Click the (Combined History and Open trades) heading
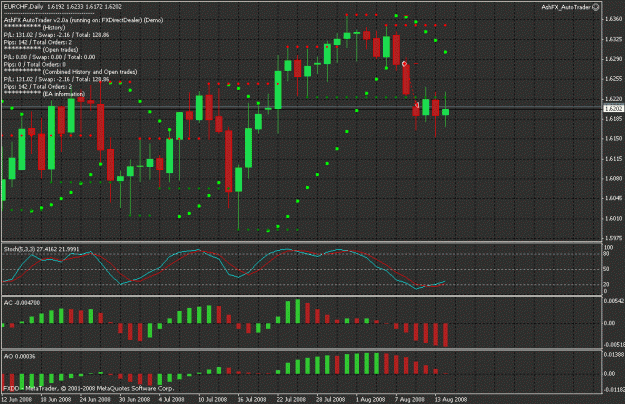The height and width of the screenshot is (404, 625). tap(90, 72)
